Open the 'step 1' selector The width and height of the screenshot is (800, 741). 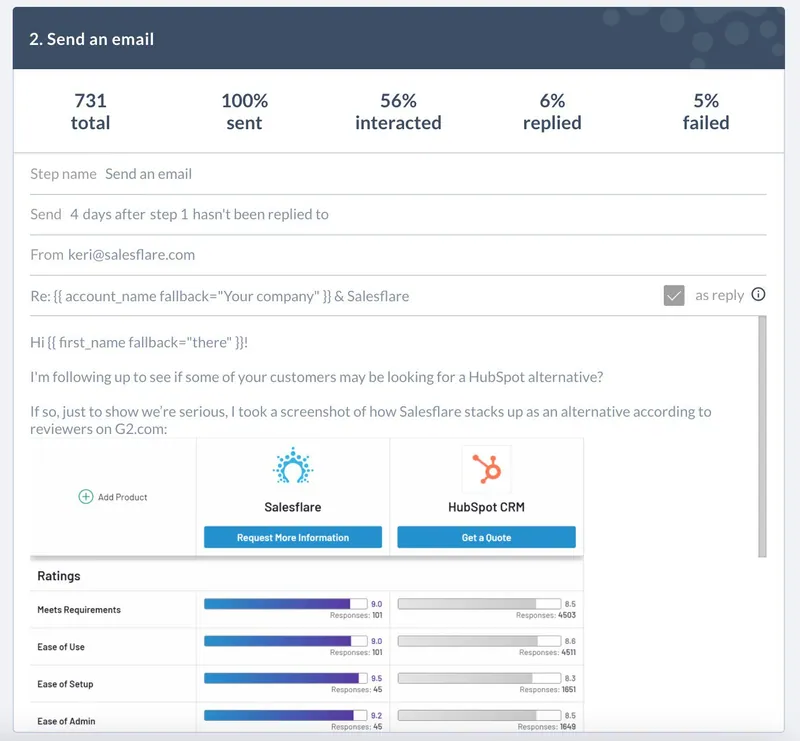[x=169, y=214]
